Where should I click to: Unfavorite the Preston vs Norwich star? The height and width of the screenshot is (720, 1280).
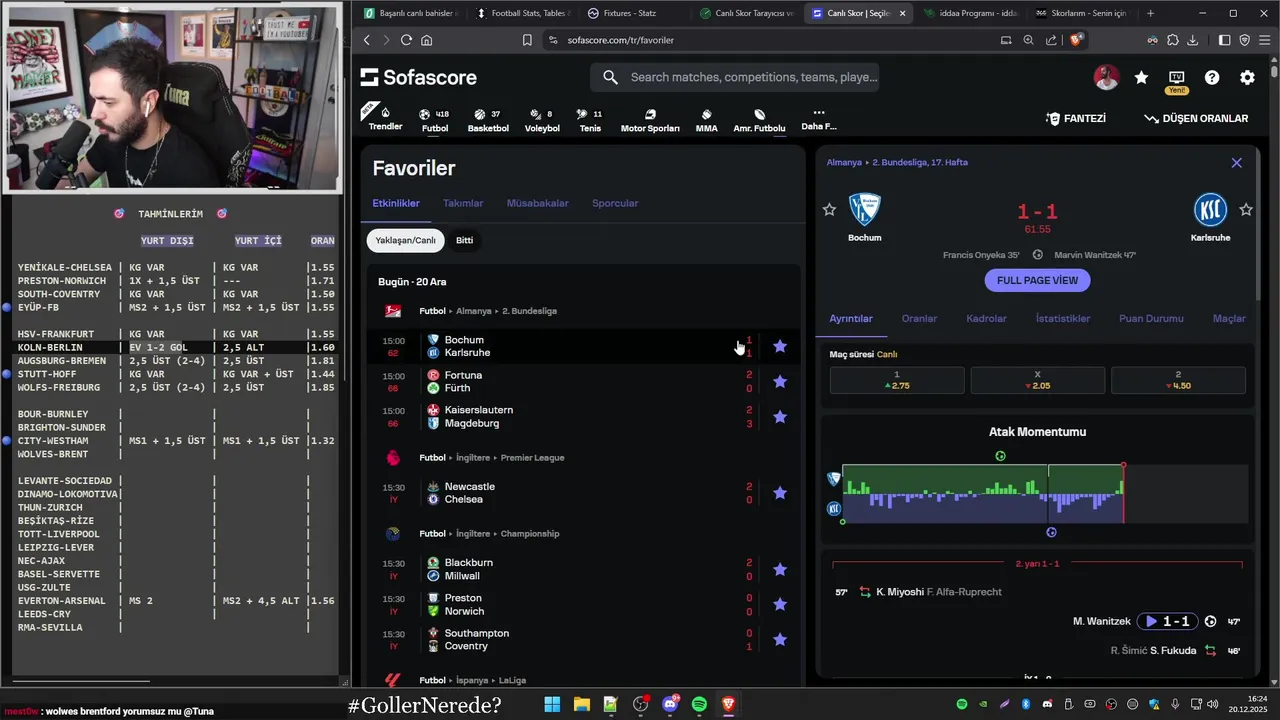(x=780, y=604)
